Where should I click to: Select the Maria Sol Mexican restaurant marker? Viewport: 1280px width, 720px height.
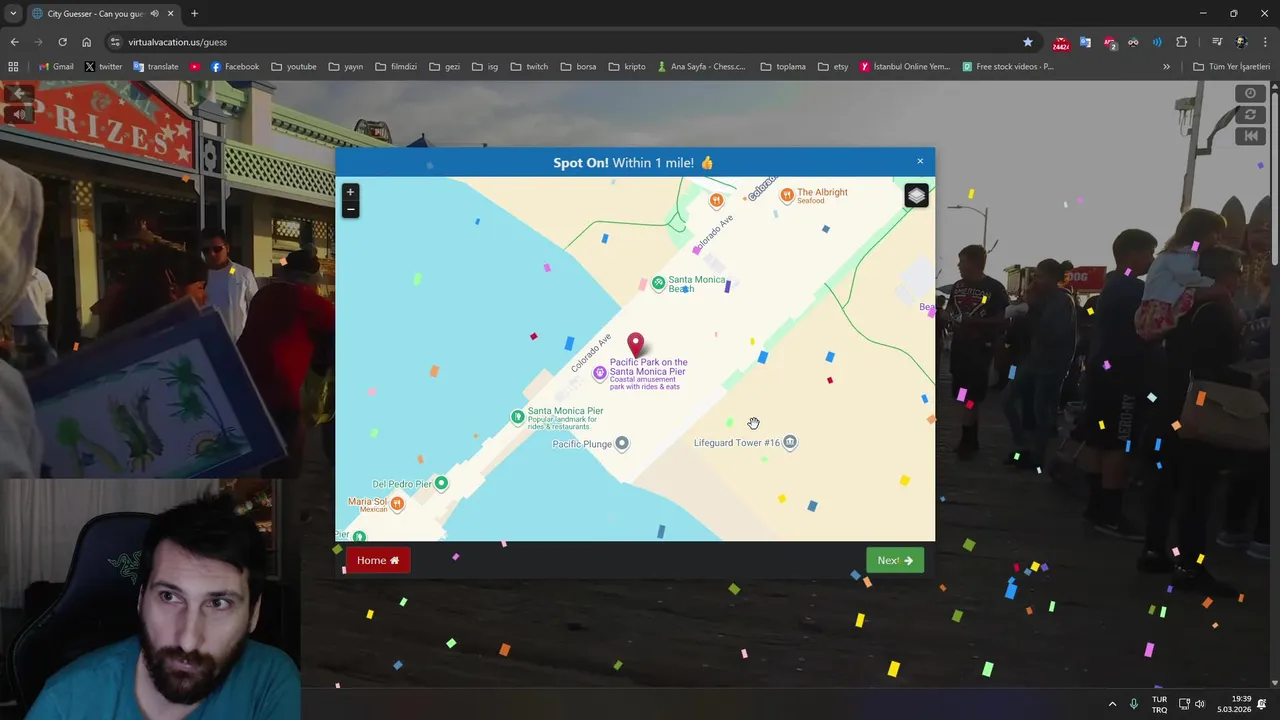pyautogui.click(x=397, y=504)
